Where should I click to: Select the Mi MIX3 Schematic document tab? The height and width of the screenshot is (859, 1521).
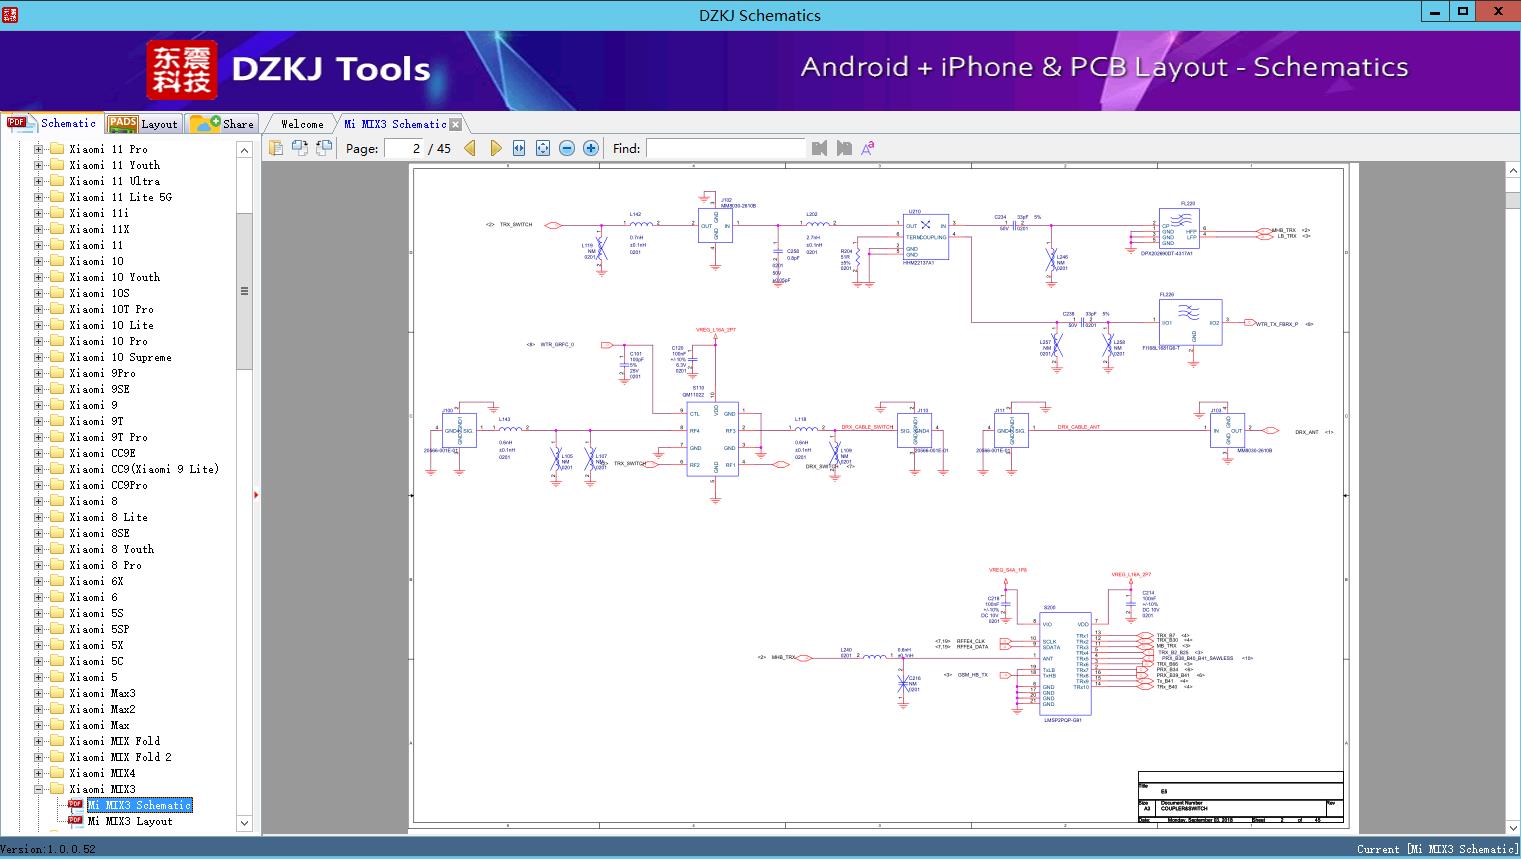point(395,124)
